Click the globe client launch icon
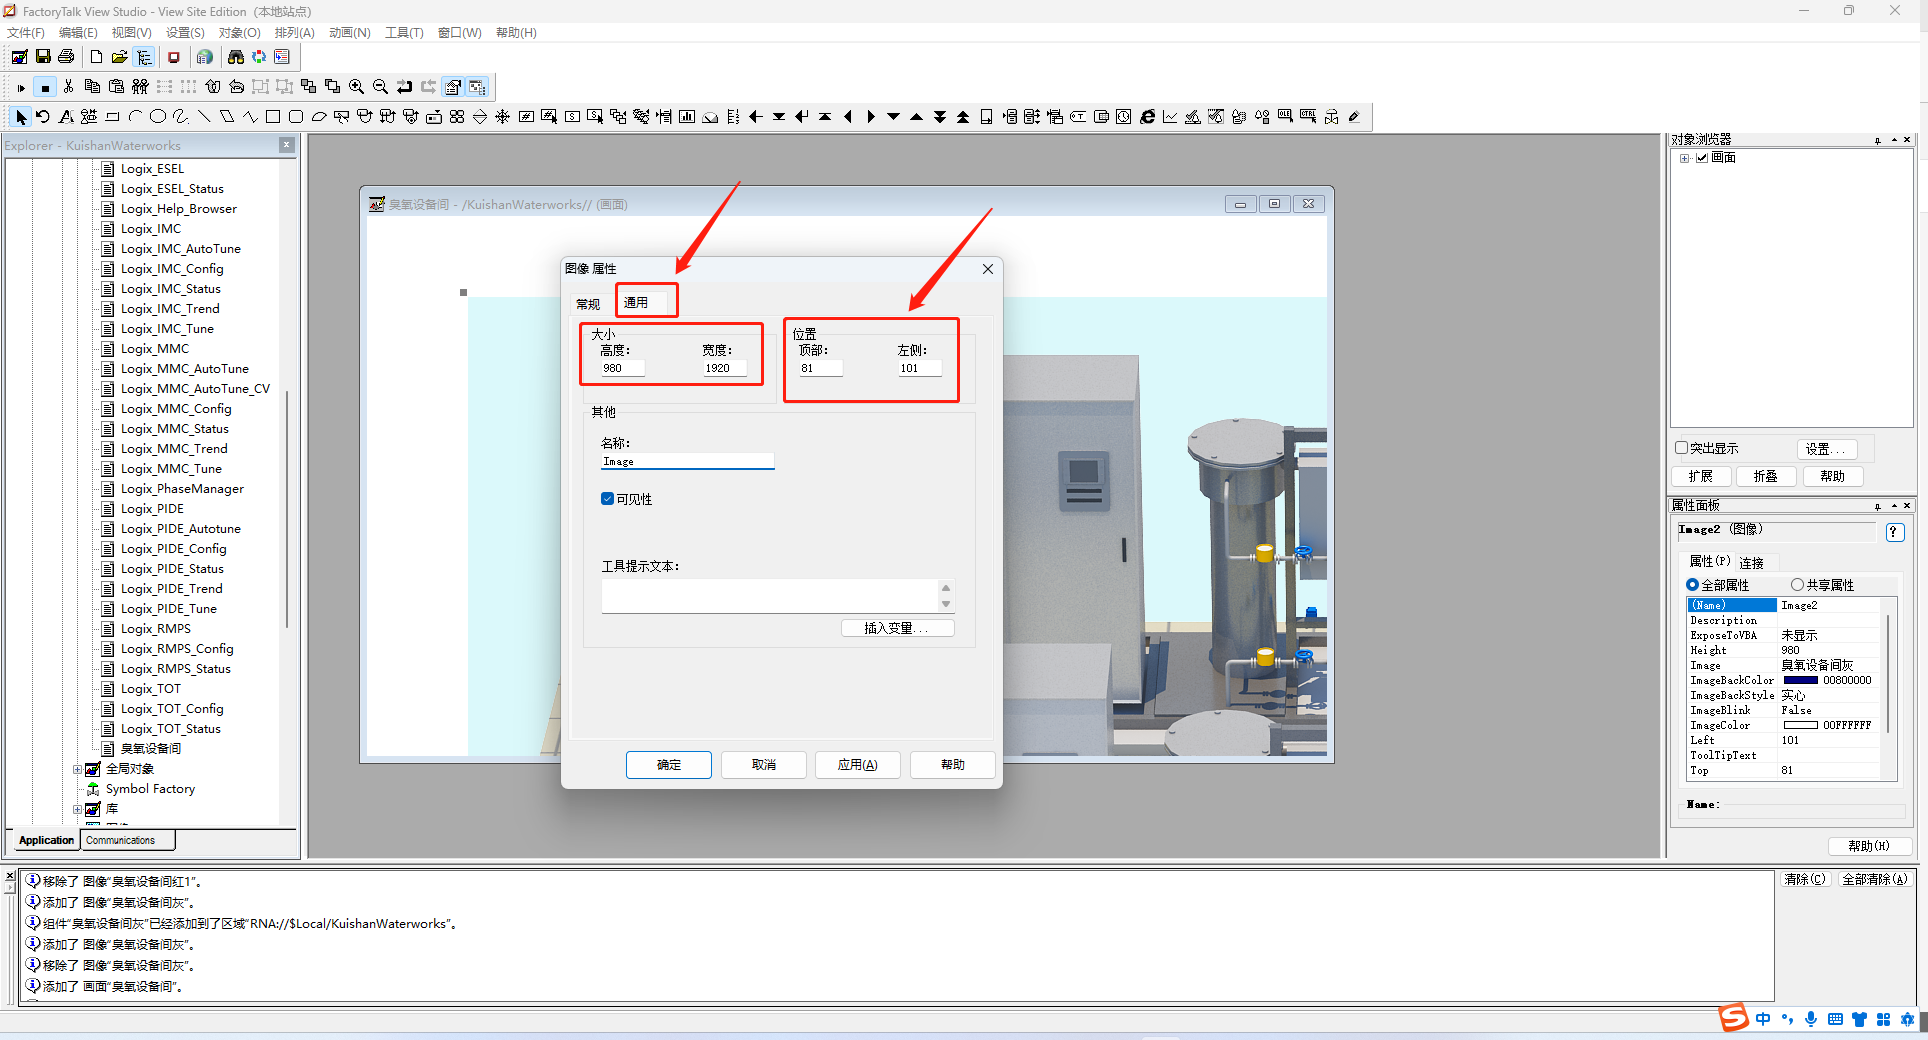The image size is (1928, 1040). pos(205,57)
